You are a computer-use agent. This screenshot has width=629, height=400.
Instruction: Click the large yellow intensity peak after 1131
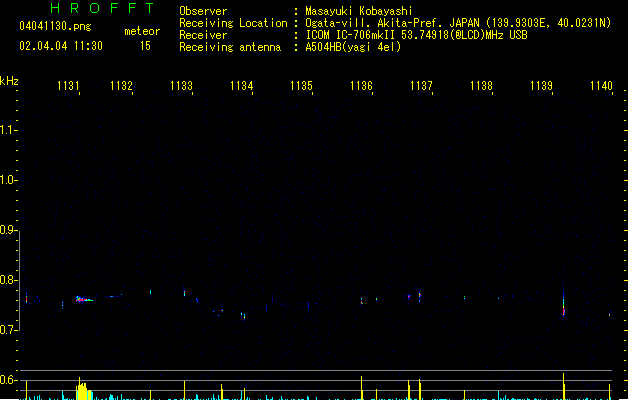coord(82,390)
